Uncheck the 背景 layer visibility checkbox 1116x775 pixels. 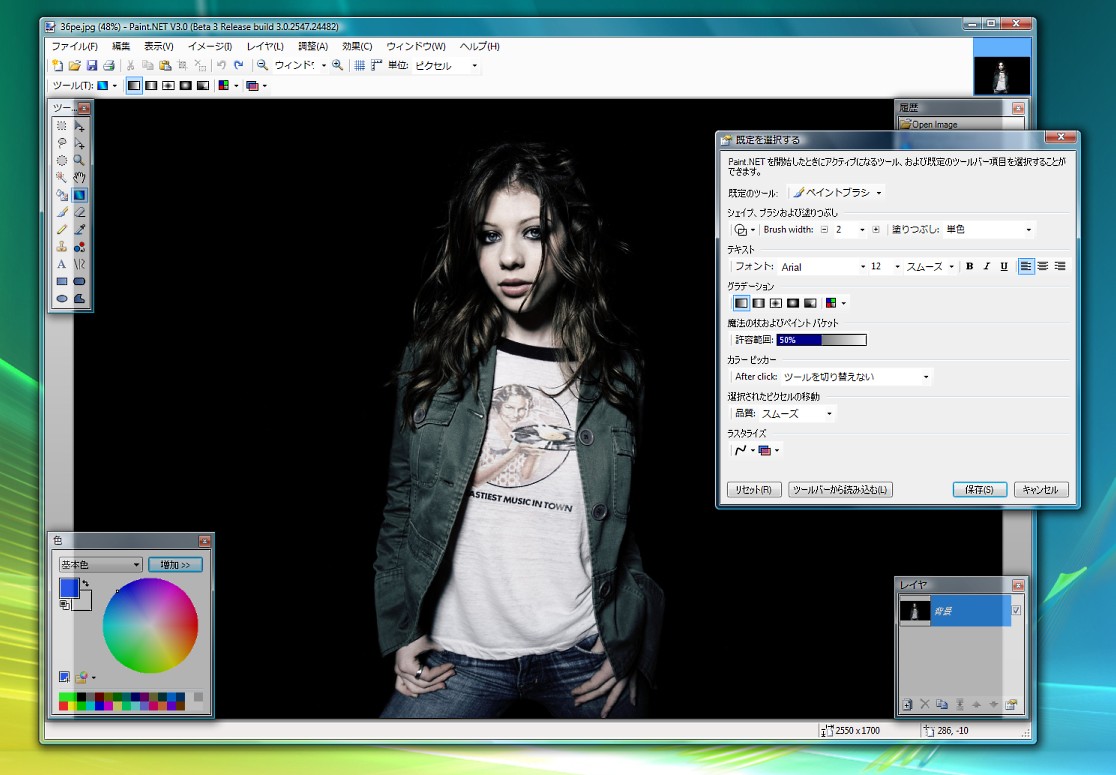point(1017,610)
